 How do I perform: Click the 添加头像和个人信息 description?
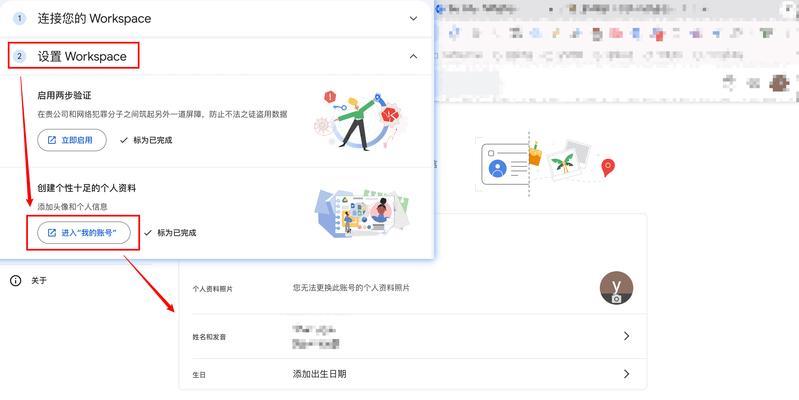pyautogui.click(x=72, y=207)
